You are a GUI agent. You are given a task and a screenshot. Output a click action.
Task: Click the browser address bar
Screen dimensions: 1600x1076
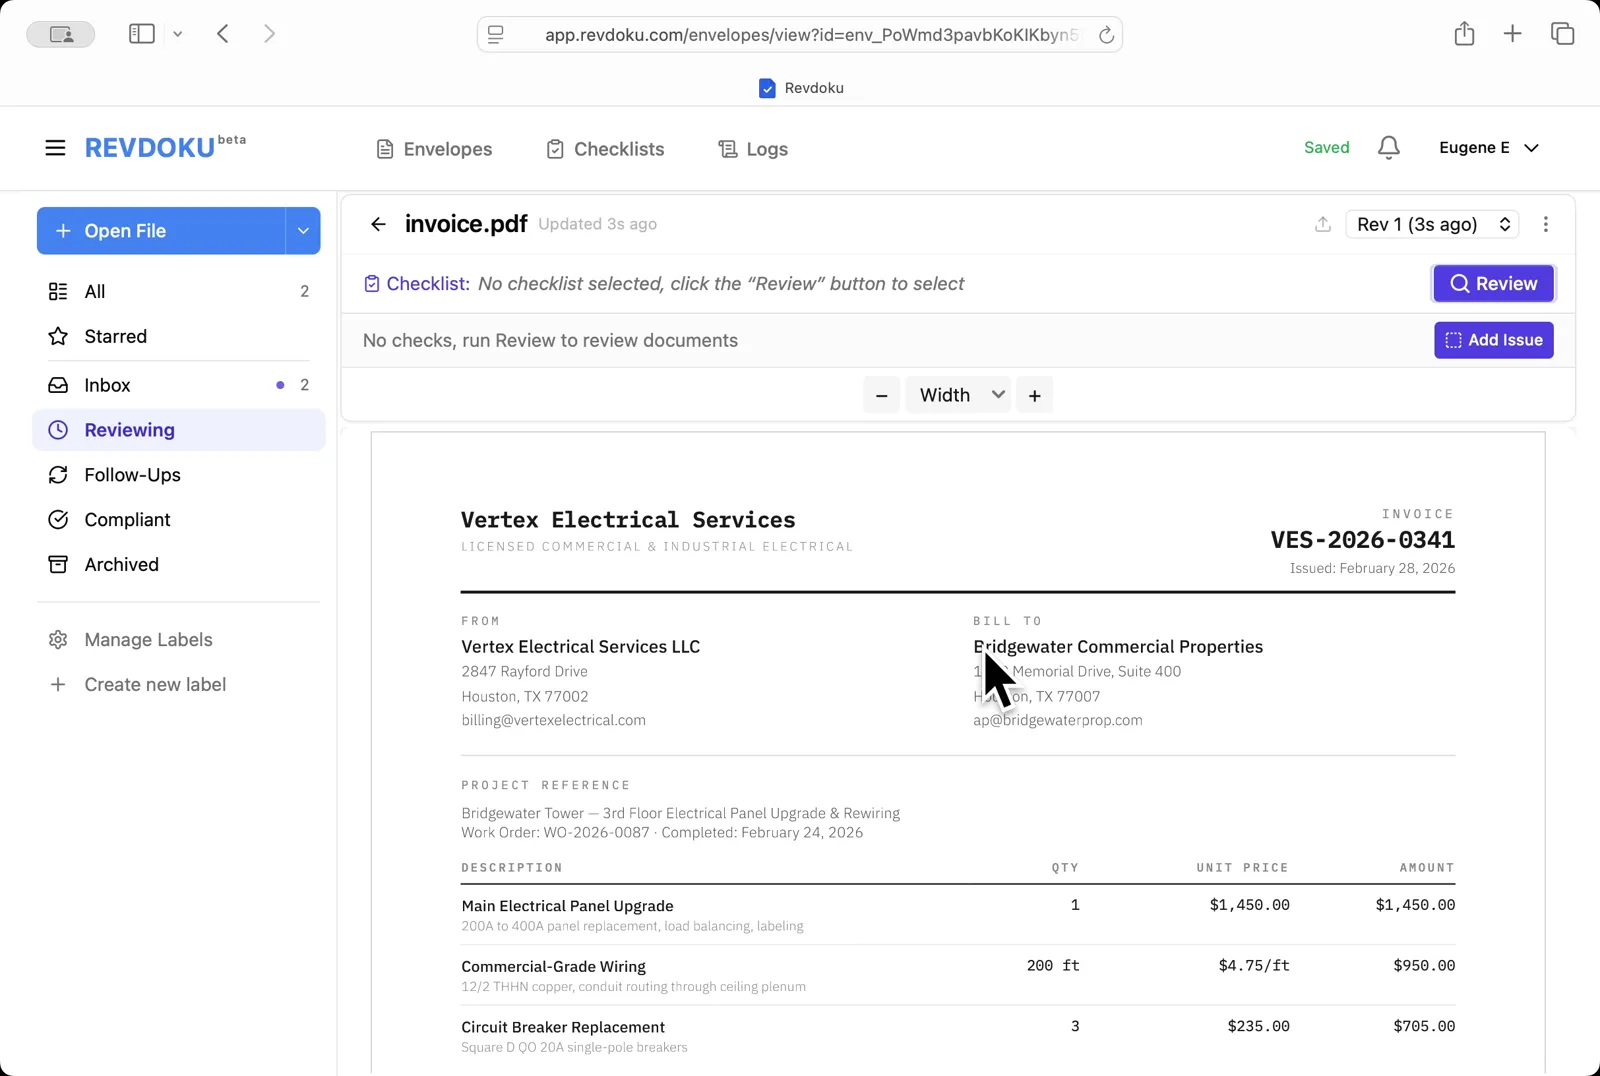(800, 34)
